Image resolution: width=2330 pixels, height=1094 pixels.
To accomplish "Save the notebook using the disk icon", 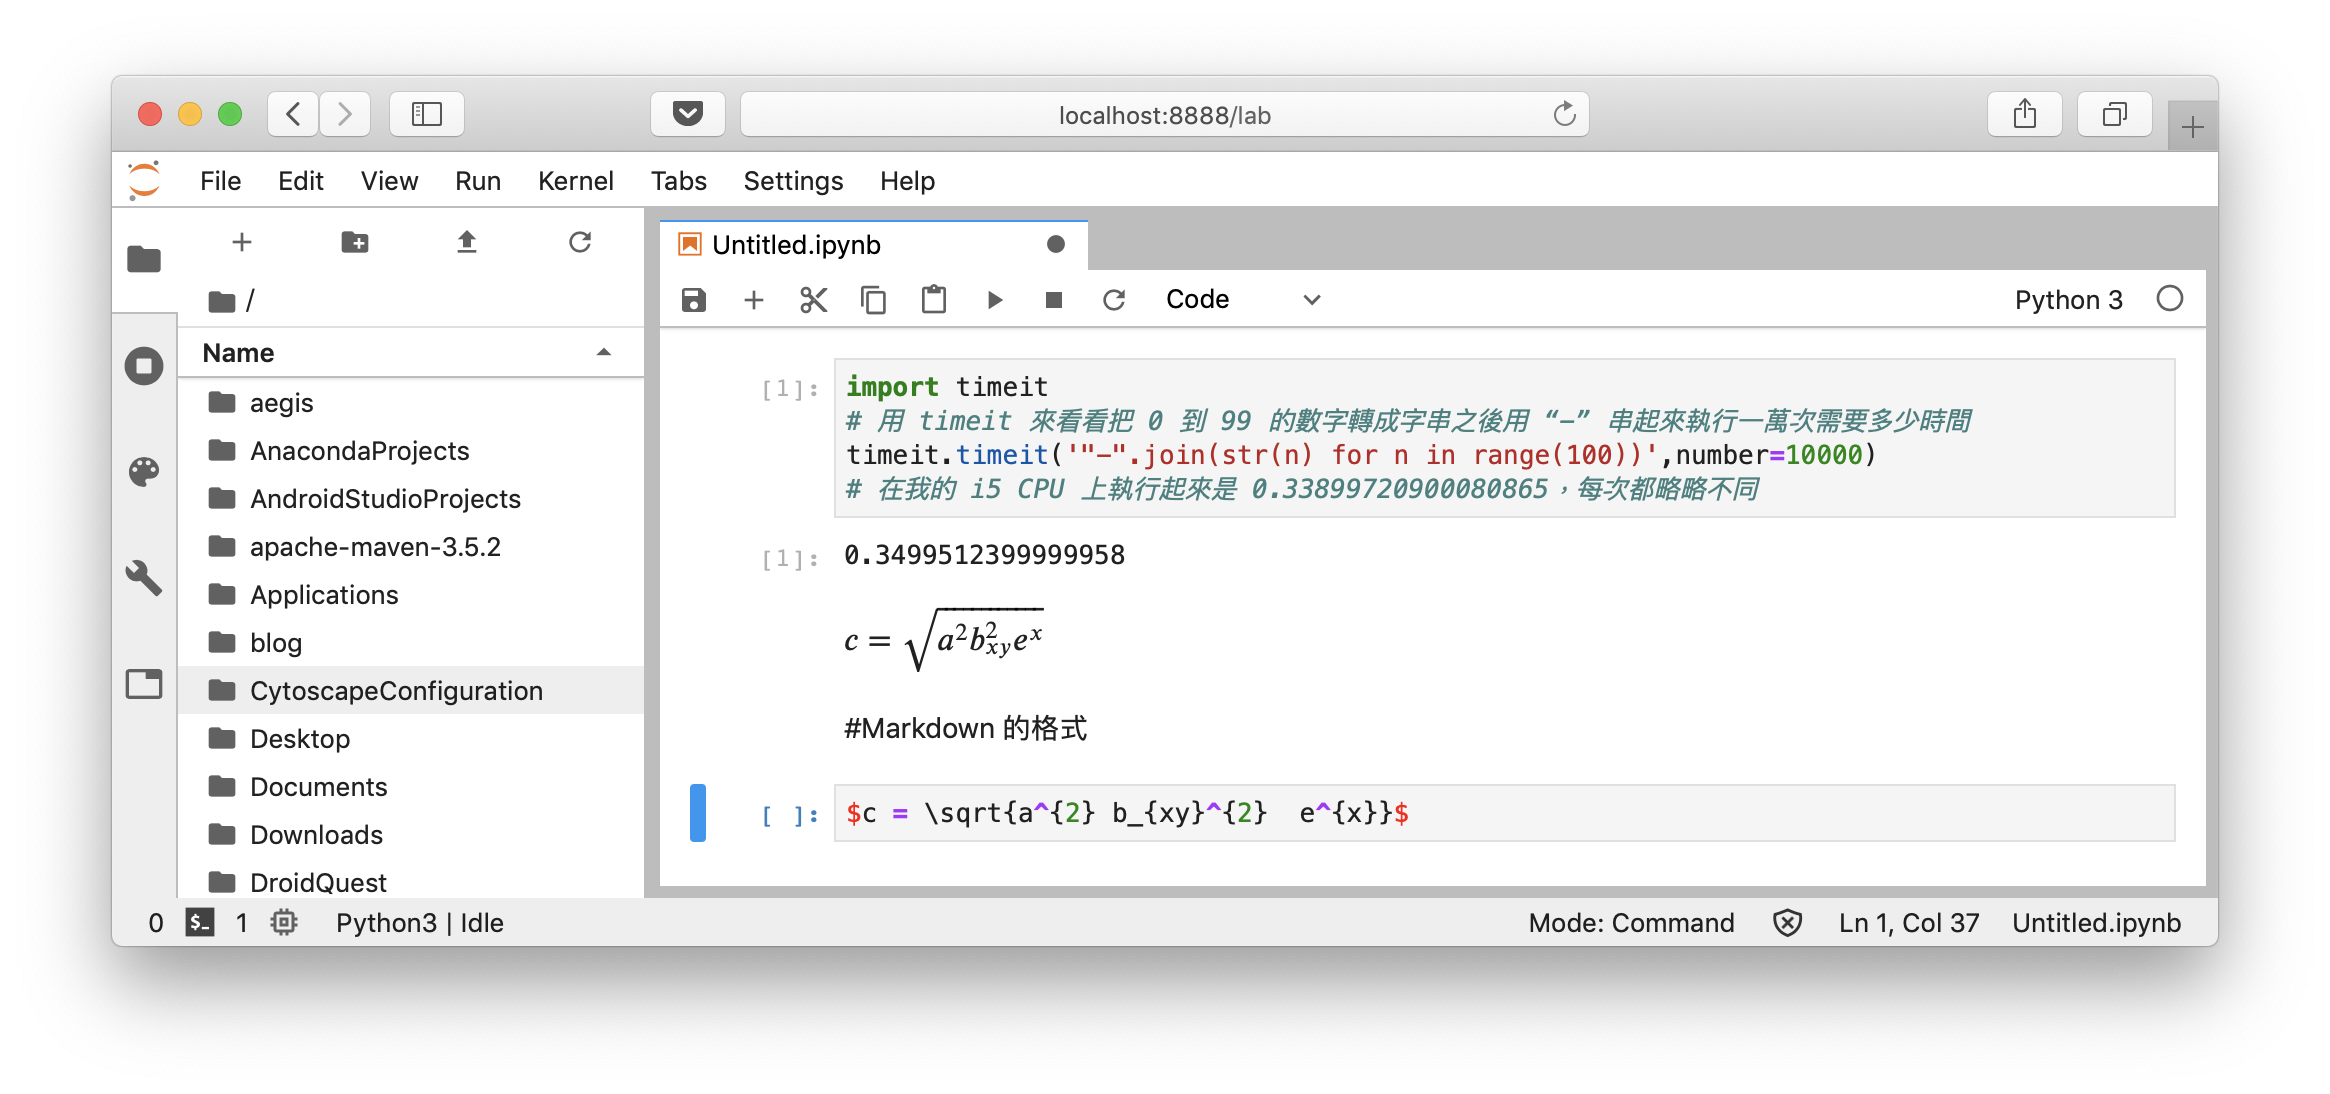I will (x=693, y=300).
